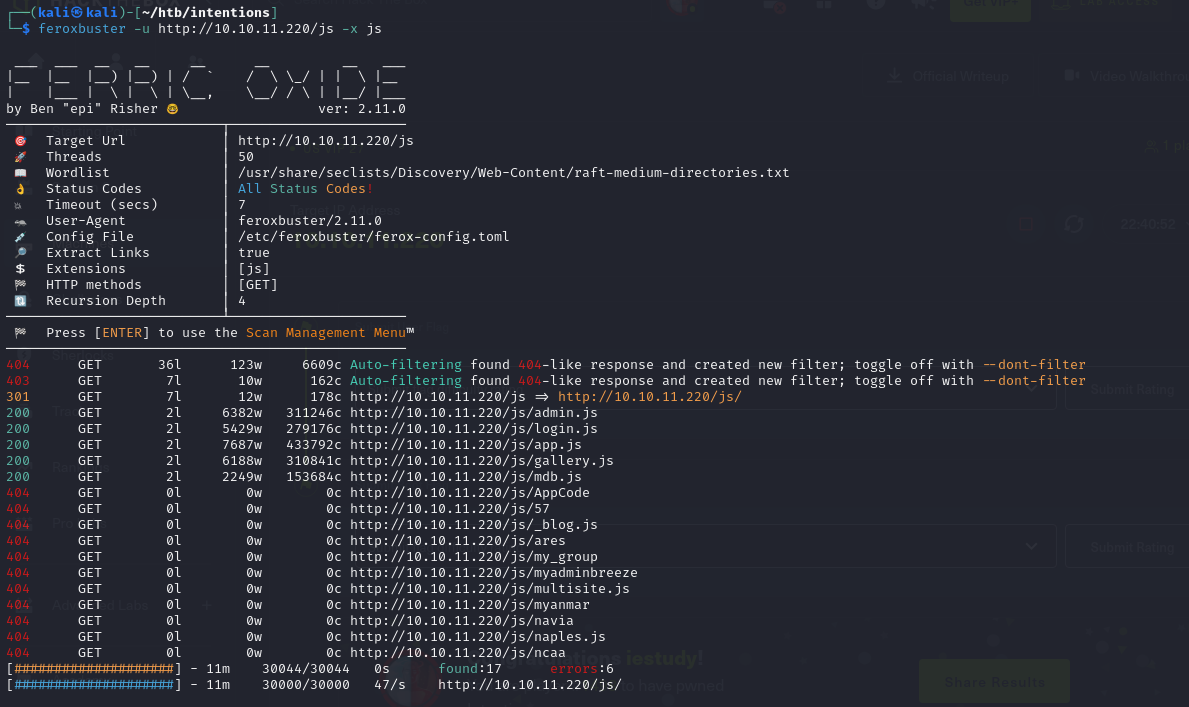
Task: Click the navia URL result
Action: point(462,621)
